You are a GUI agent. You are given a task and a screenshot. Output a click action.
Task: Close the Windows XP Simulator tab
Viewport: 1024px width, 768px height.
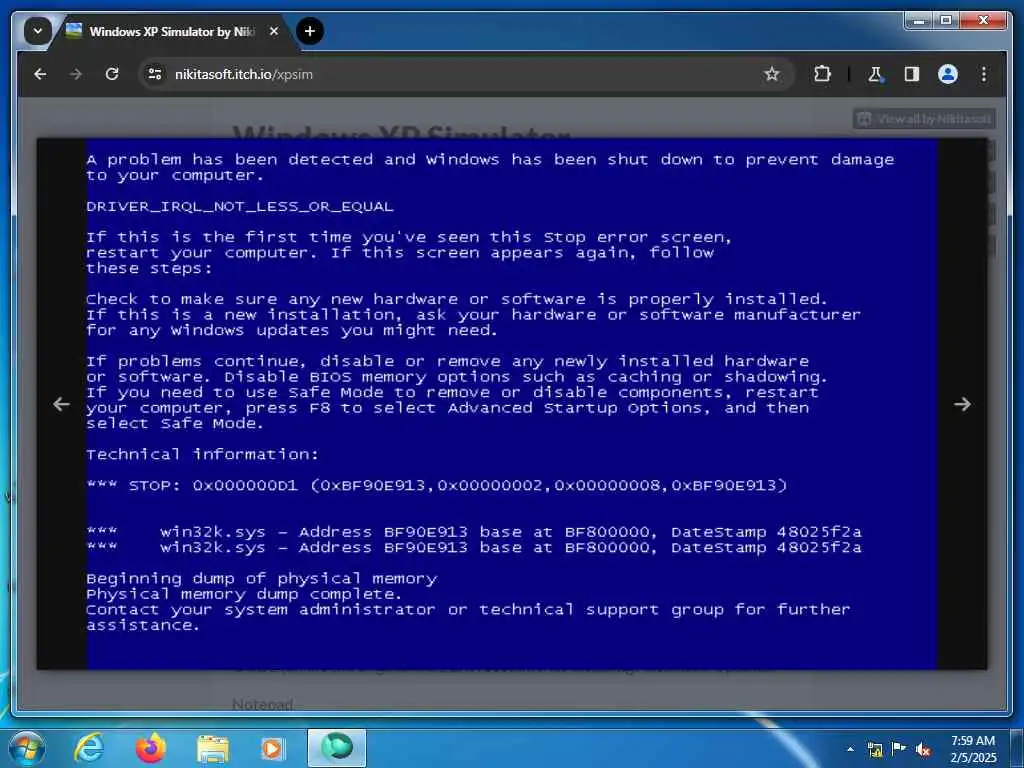click(x=274, y=31)
